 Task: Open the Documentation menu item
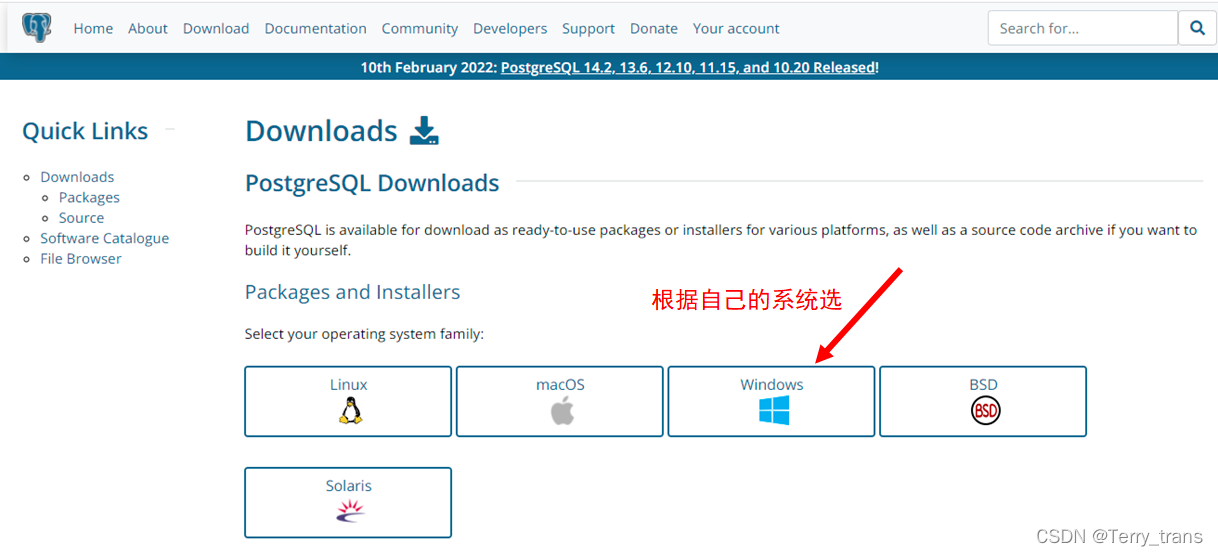315,29
